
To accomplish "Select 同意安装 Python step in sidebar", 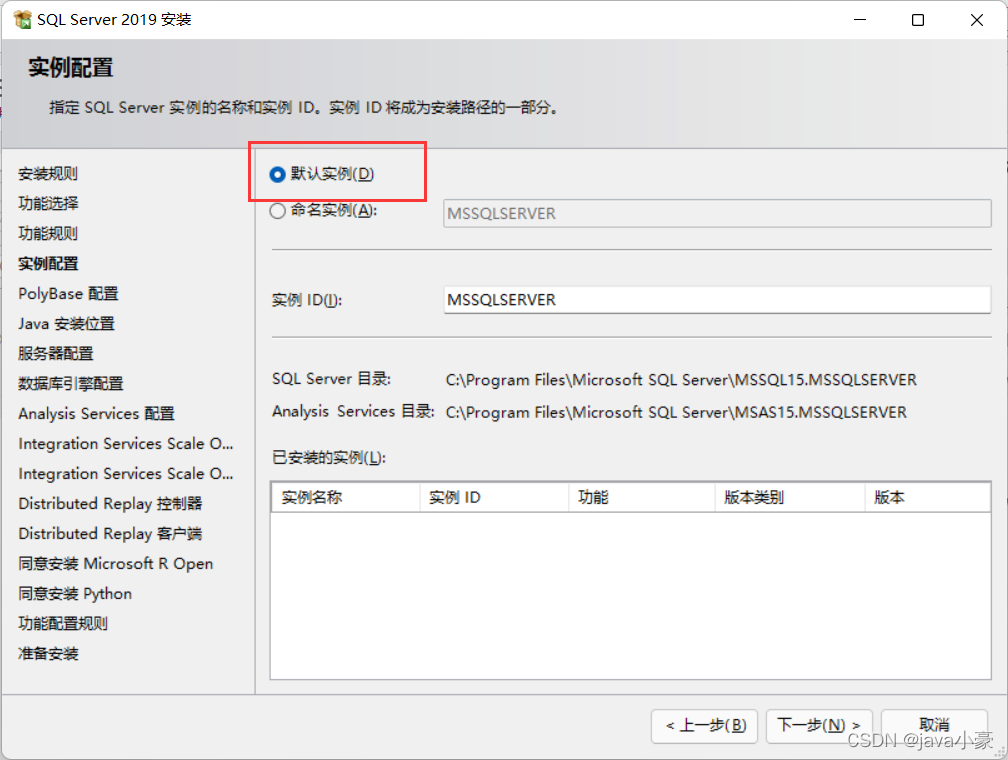I will [x=75, y=593].
